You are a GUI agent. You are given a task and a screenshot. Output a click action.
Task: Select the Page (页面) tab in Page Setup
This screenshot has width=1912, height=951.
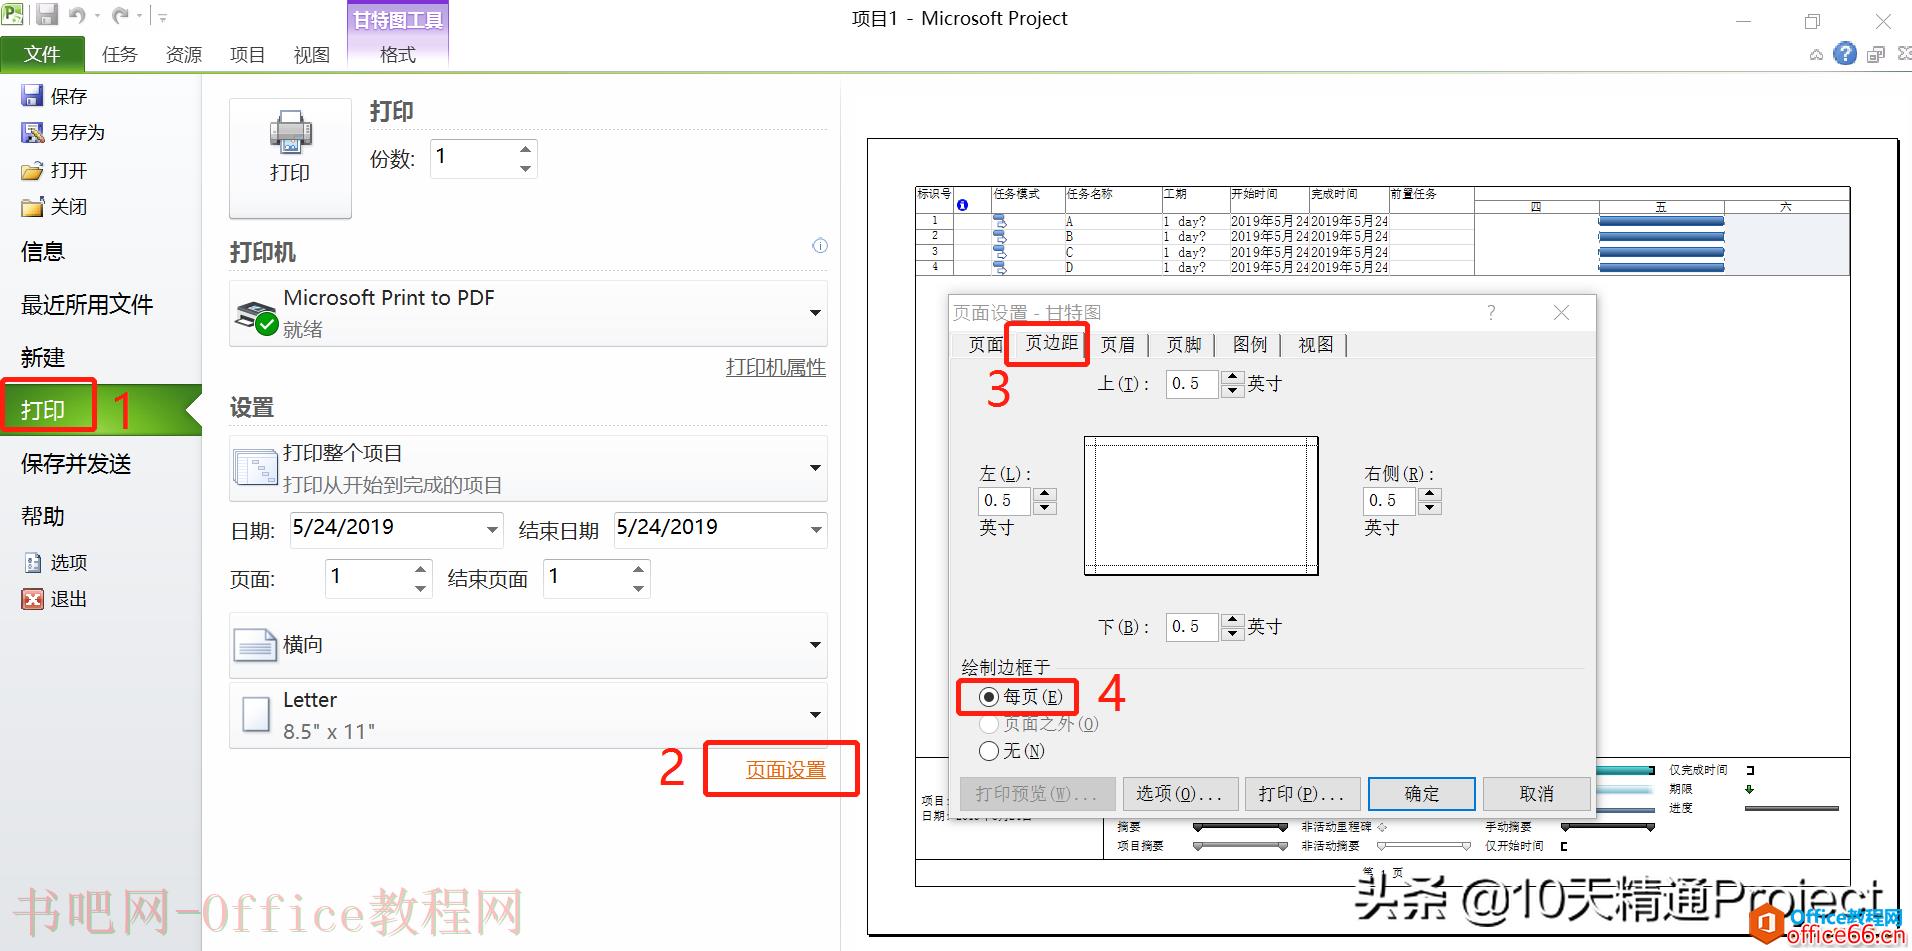click(x=985, y=345)
